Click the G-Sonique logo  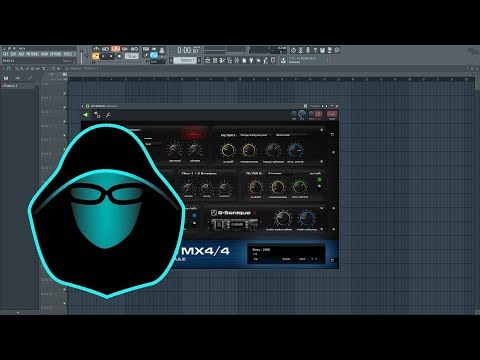(233, 213)
